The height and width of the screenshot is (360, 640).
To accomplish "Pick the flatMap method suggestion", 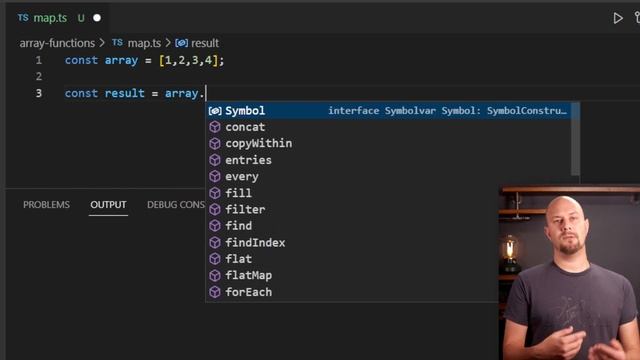I will [352, 275].
